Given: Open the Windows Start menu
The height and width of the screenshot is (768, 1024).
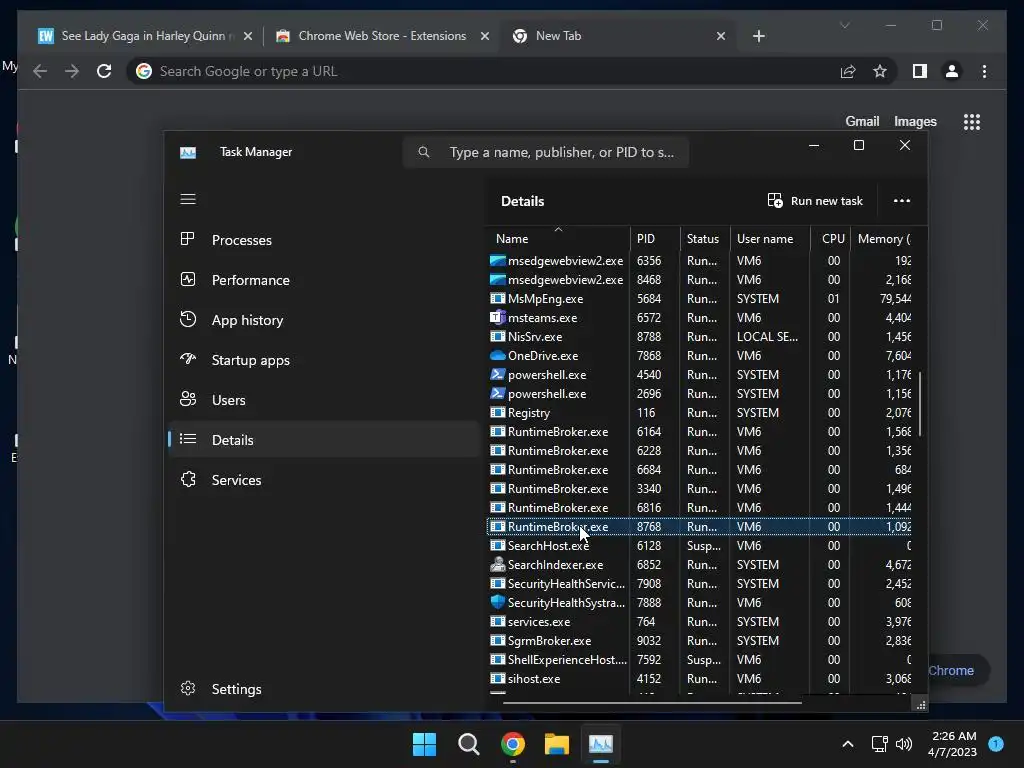Looking at the screenshot, I should 424,744.
